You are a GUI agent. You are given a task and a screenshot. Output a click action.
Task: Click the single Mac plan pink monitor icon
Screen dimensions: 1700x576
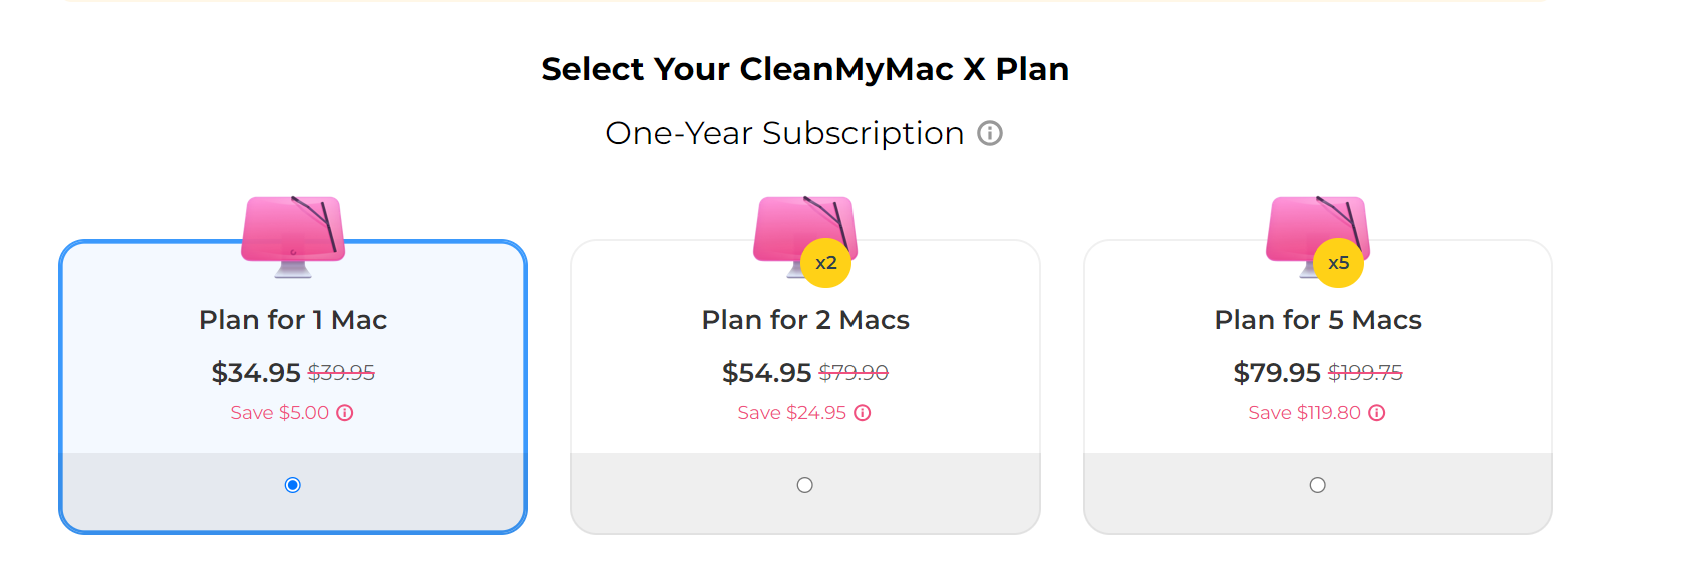click(293, 235)
